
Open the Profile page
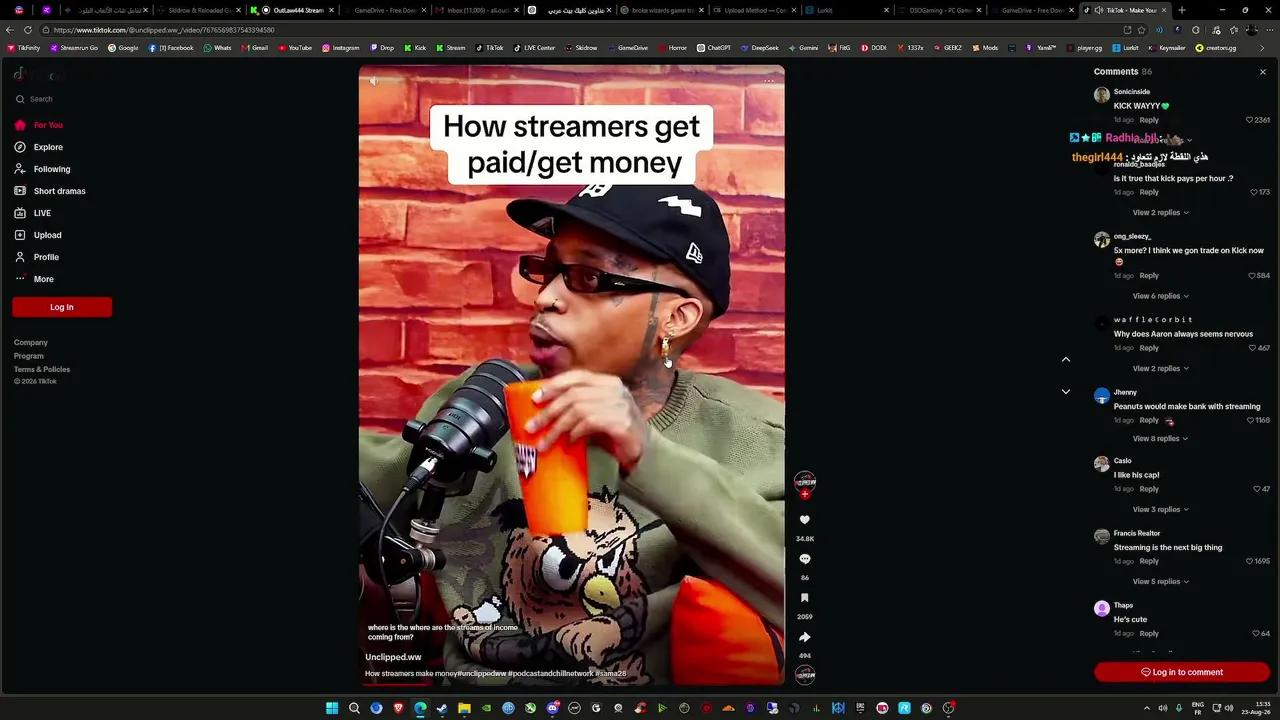pos(37,257)
